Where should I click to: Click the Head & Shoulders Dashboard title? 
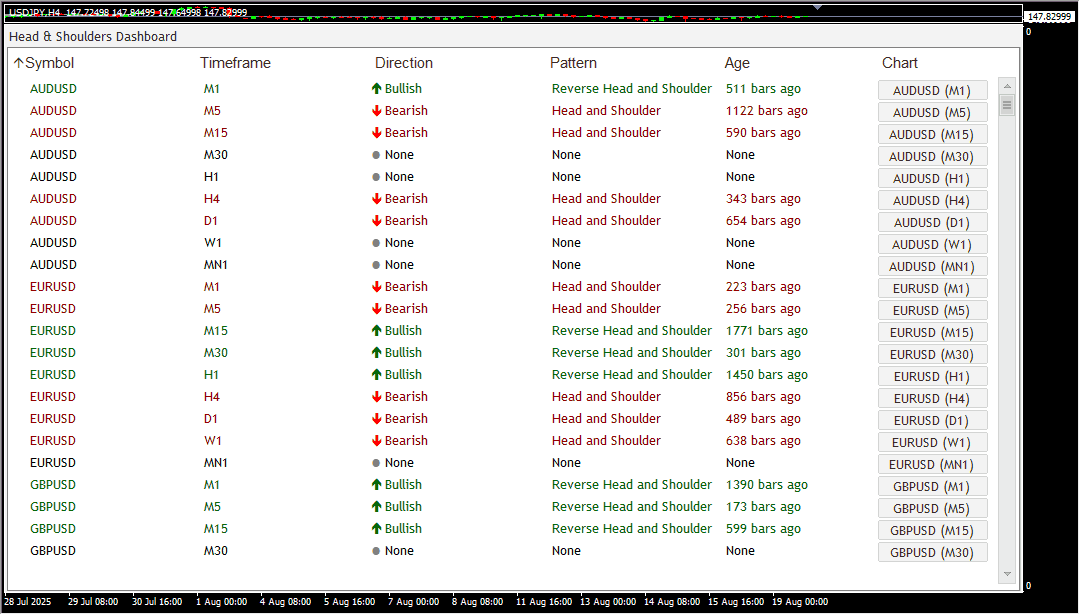(x=93, y=37)
